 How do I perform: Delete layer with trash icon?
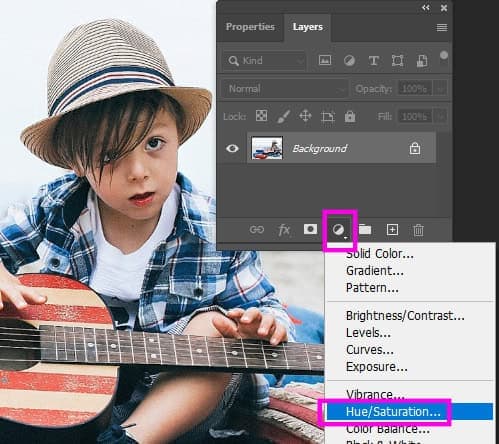point(418,230)
